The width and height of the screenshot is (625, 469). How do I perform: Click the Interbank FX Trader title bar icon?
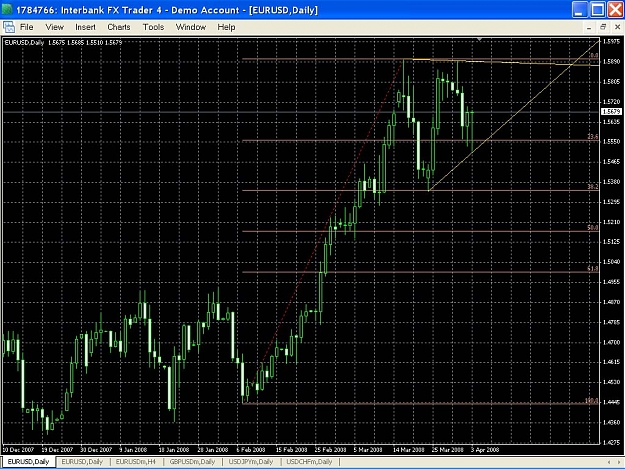click(x=7, y=9)
